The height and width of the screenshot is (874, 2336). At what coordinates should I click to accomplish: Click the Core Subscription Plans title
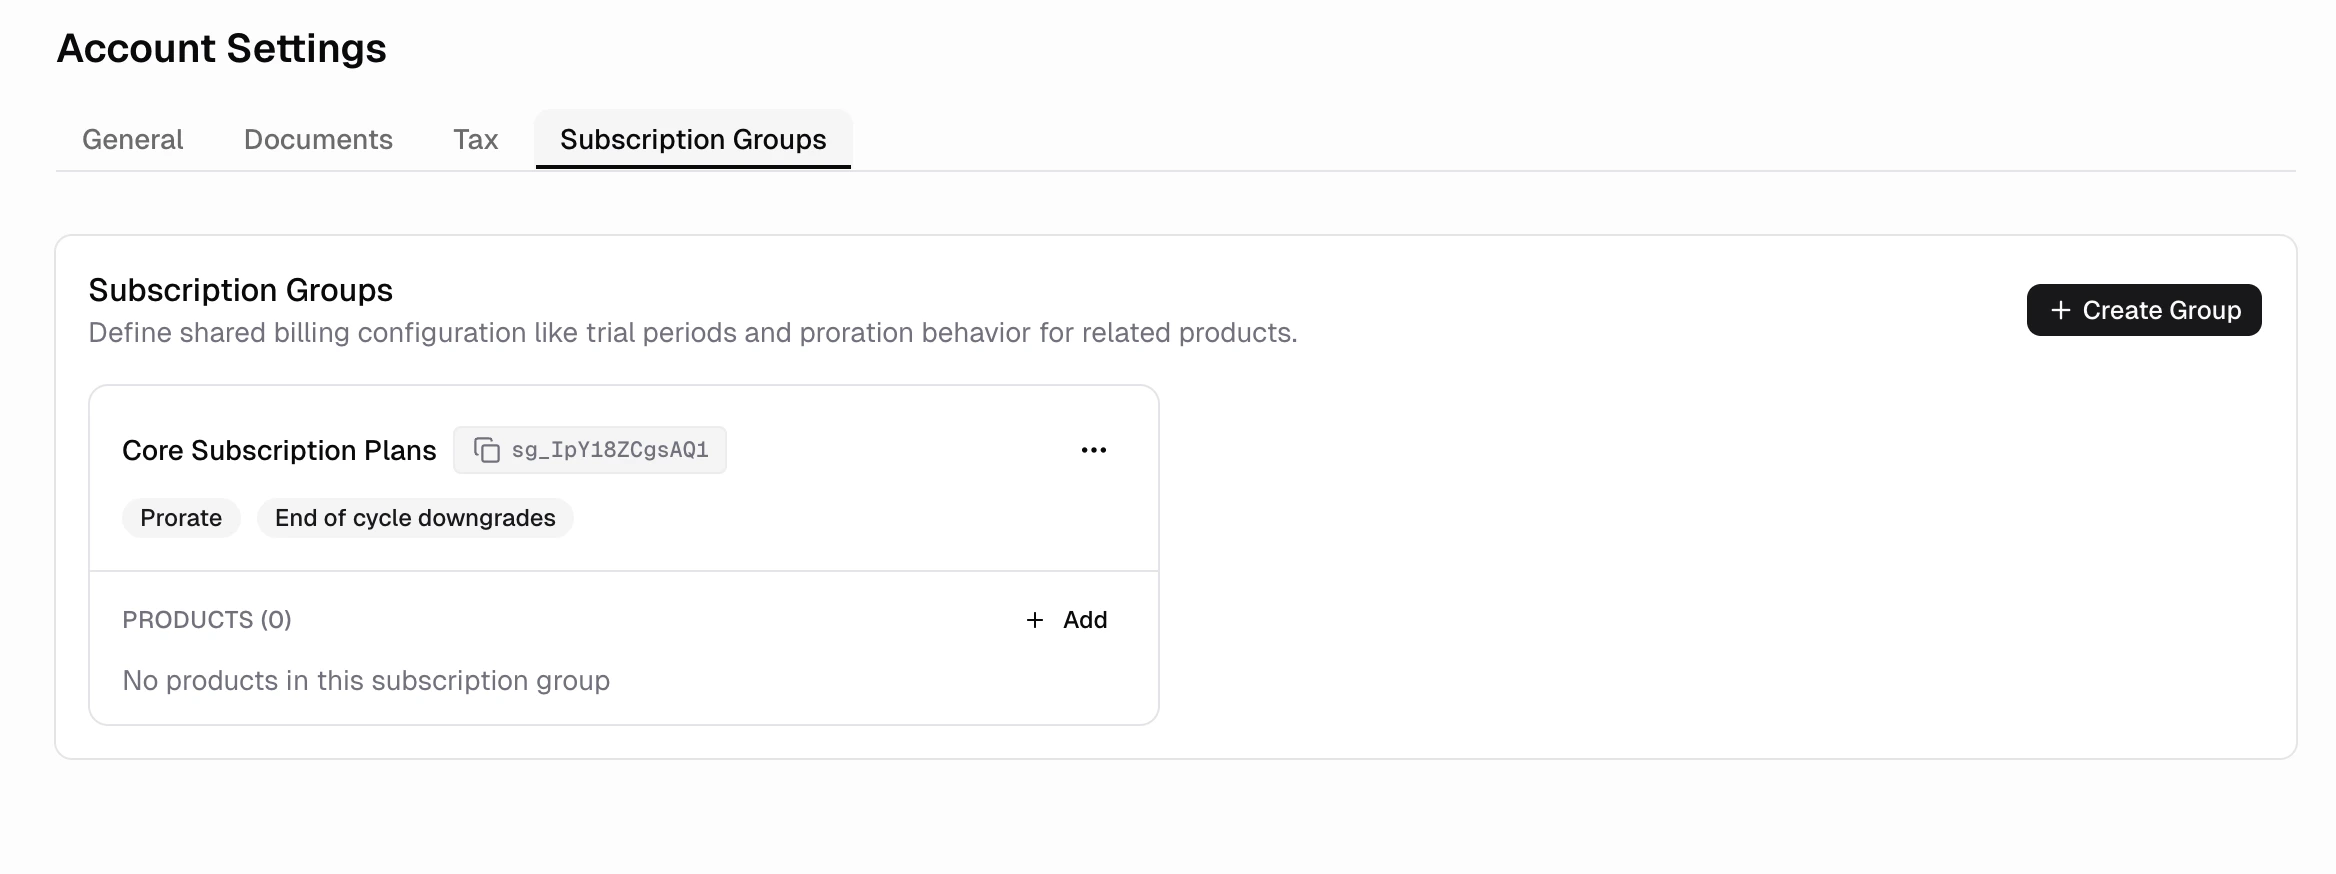point(278,450)
